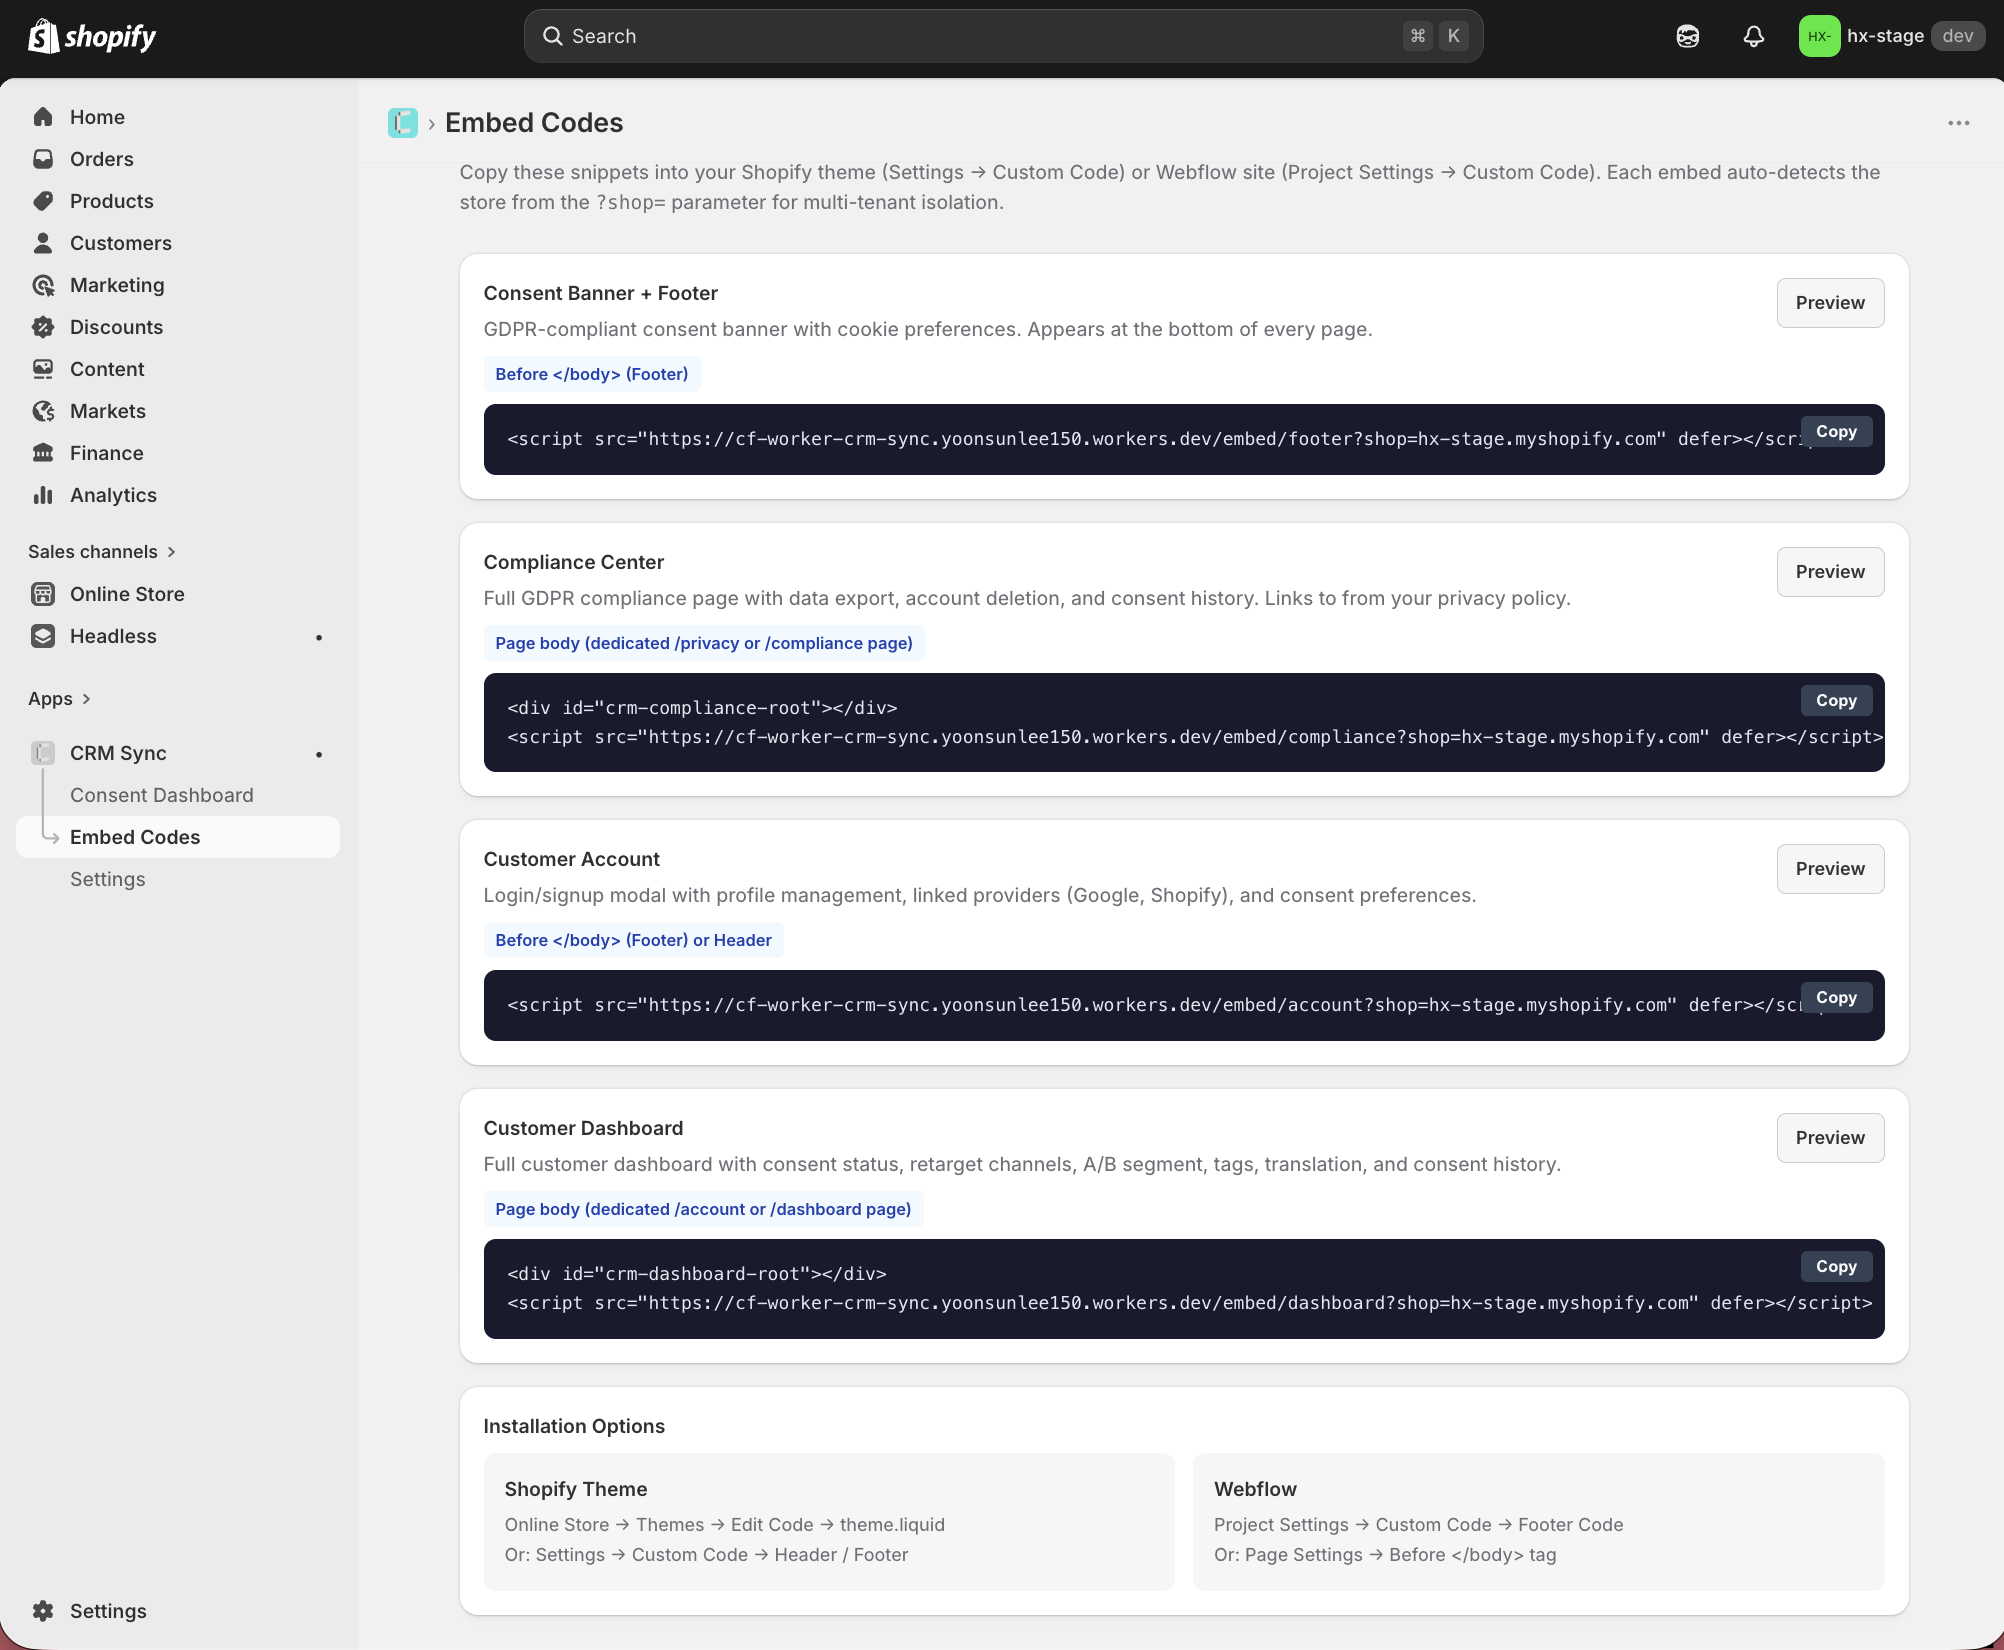The width and height of the screenshot is (2004, 1650).
Task: Copy the dashboard embed code
Action: 1836,1267
